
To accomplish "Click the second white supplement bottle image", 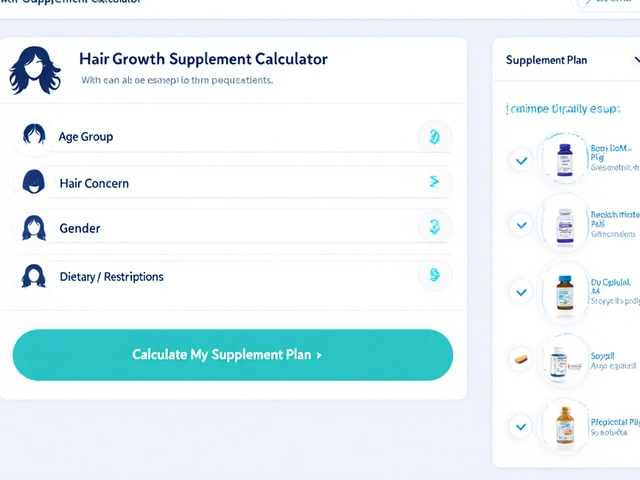I will click(x=564, y=225).
